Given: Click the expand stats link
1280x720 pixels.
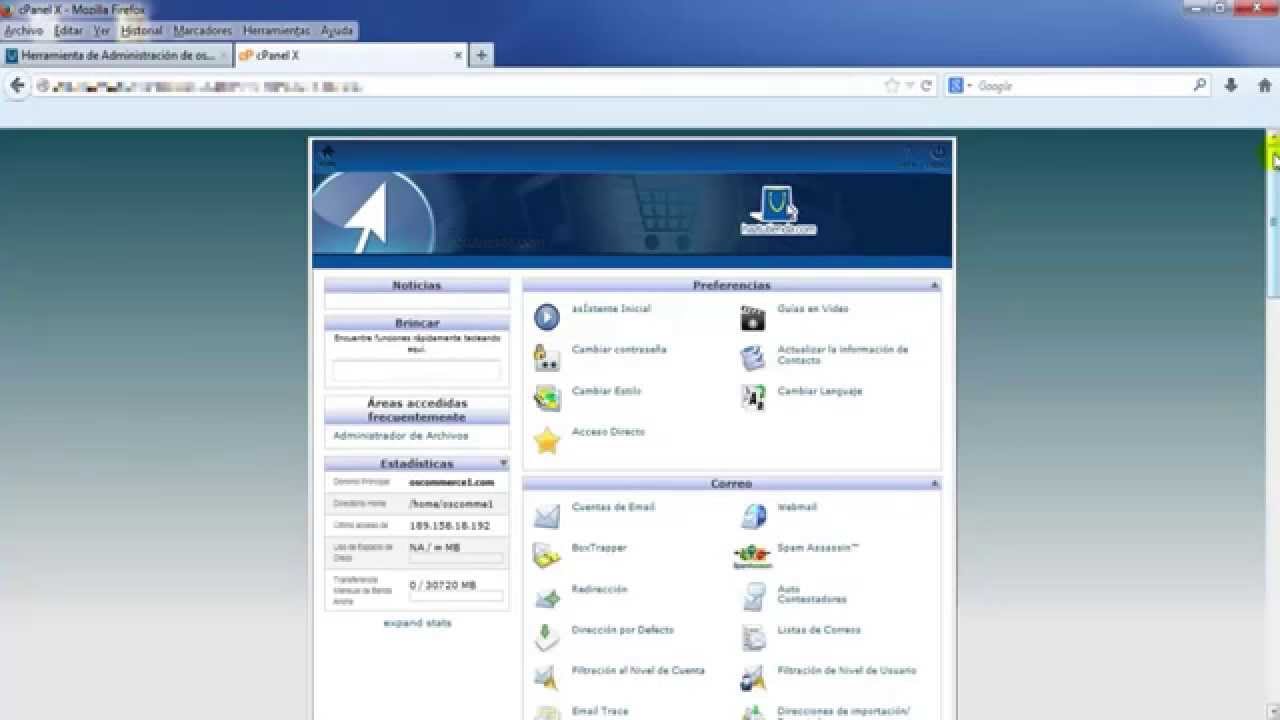Looking at the screenshot, I should pyautogui.click(x=417, y=623).
